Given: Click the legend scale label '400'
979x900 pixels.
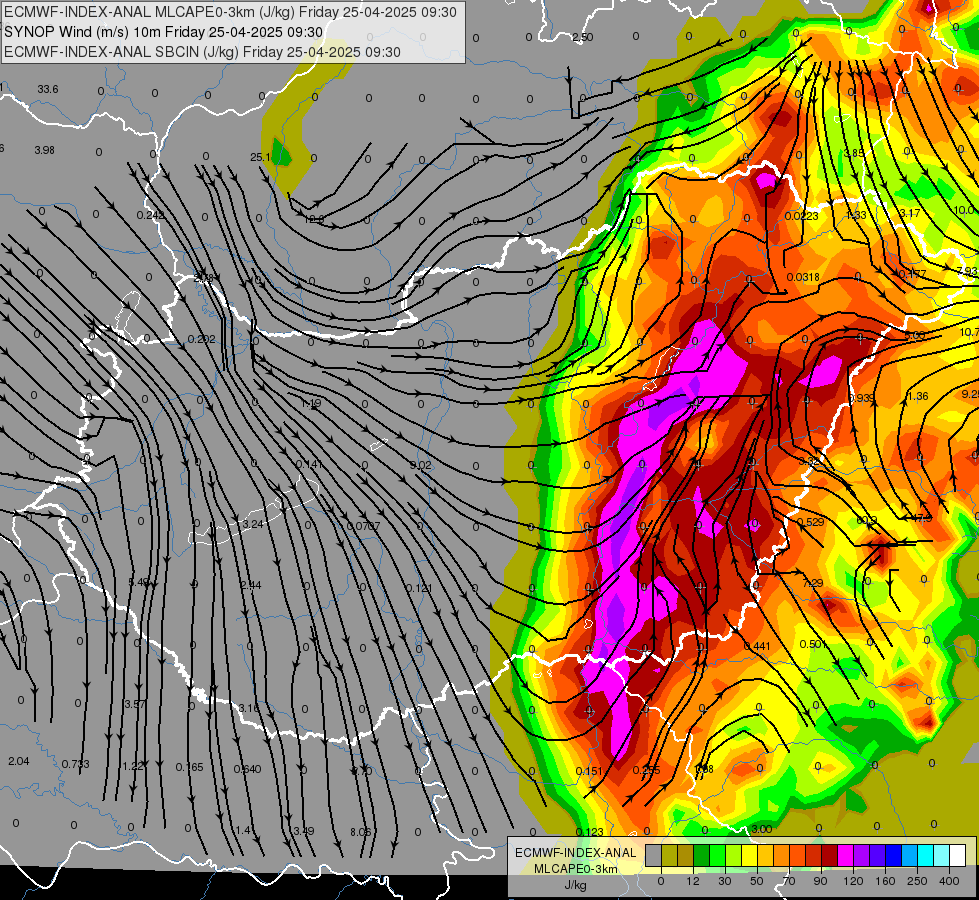Looking at the screenshot, I should tap(949, 881).
